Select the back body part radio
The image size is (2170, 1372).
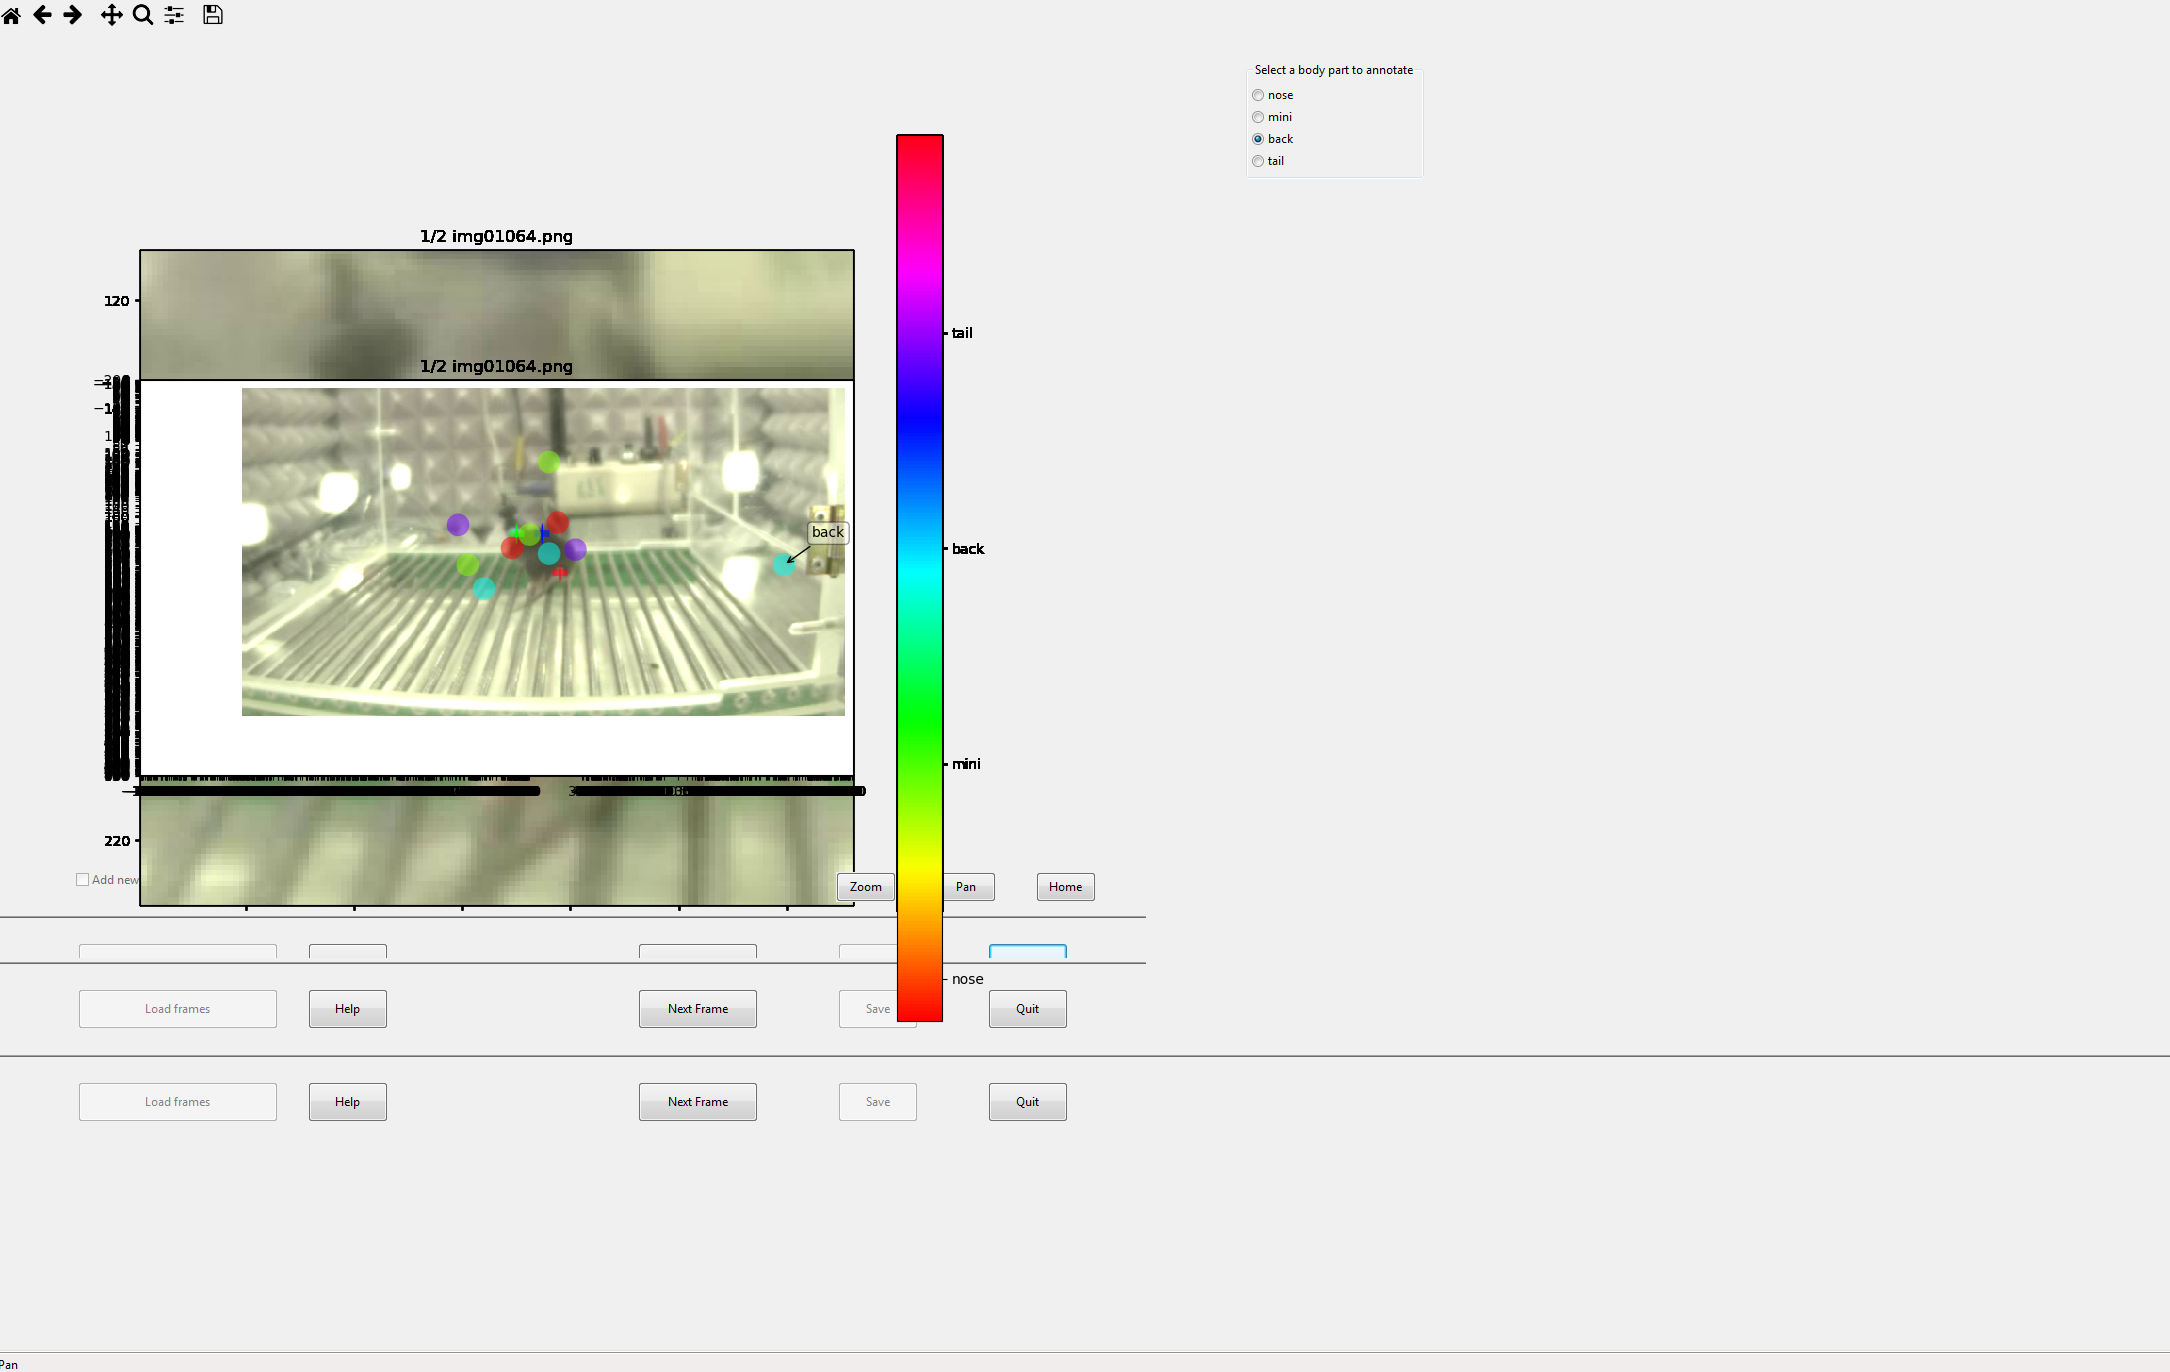1258,139
